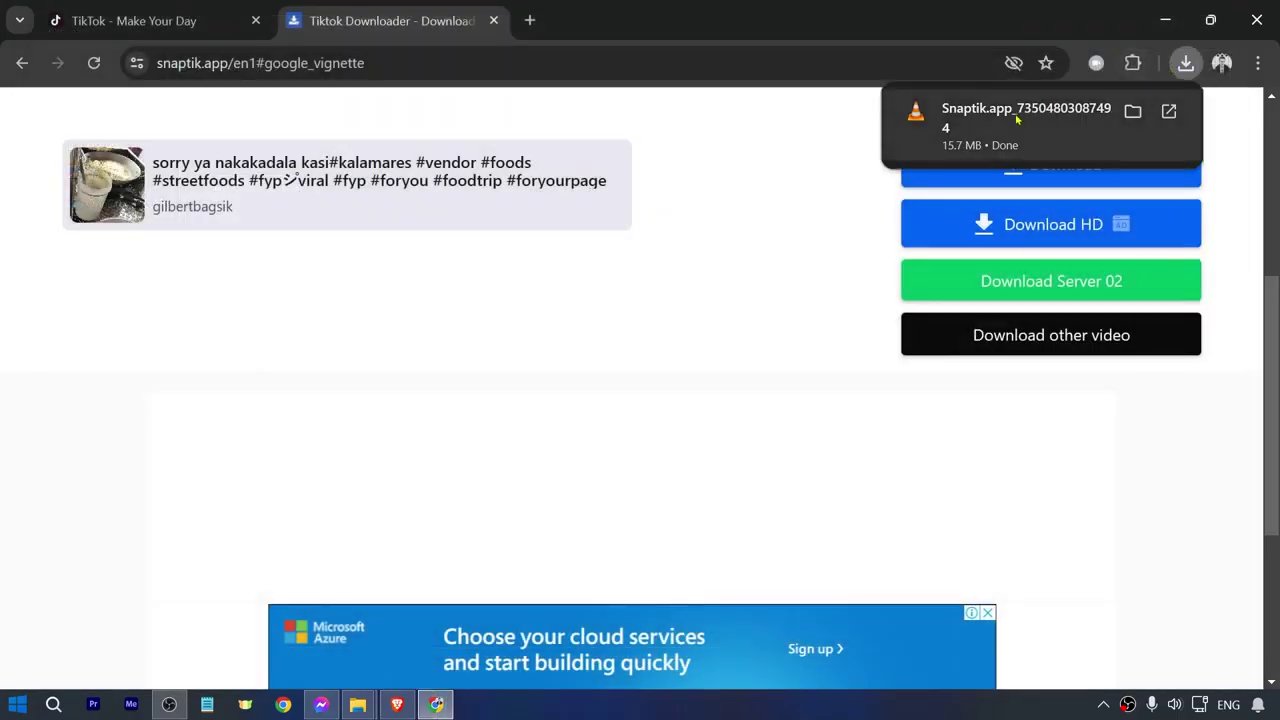The height and width of the screenshot is (720, 1280).
Task: Click the system volume speaker icon
Action: [1174, 705]
